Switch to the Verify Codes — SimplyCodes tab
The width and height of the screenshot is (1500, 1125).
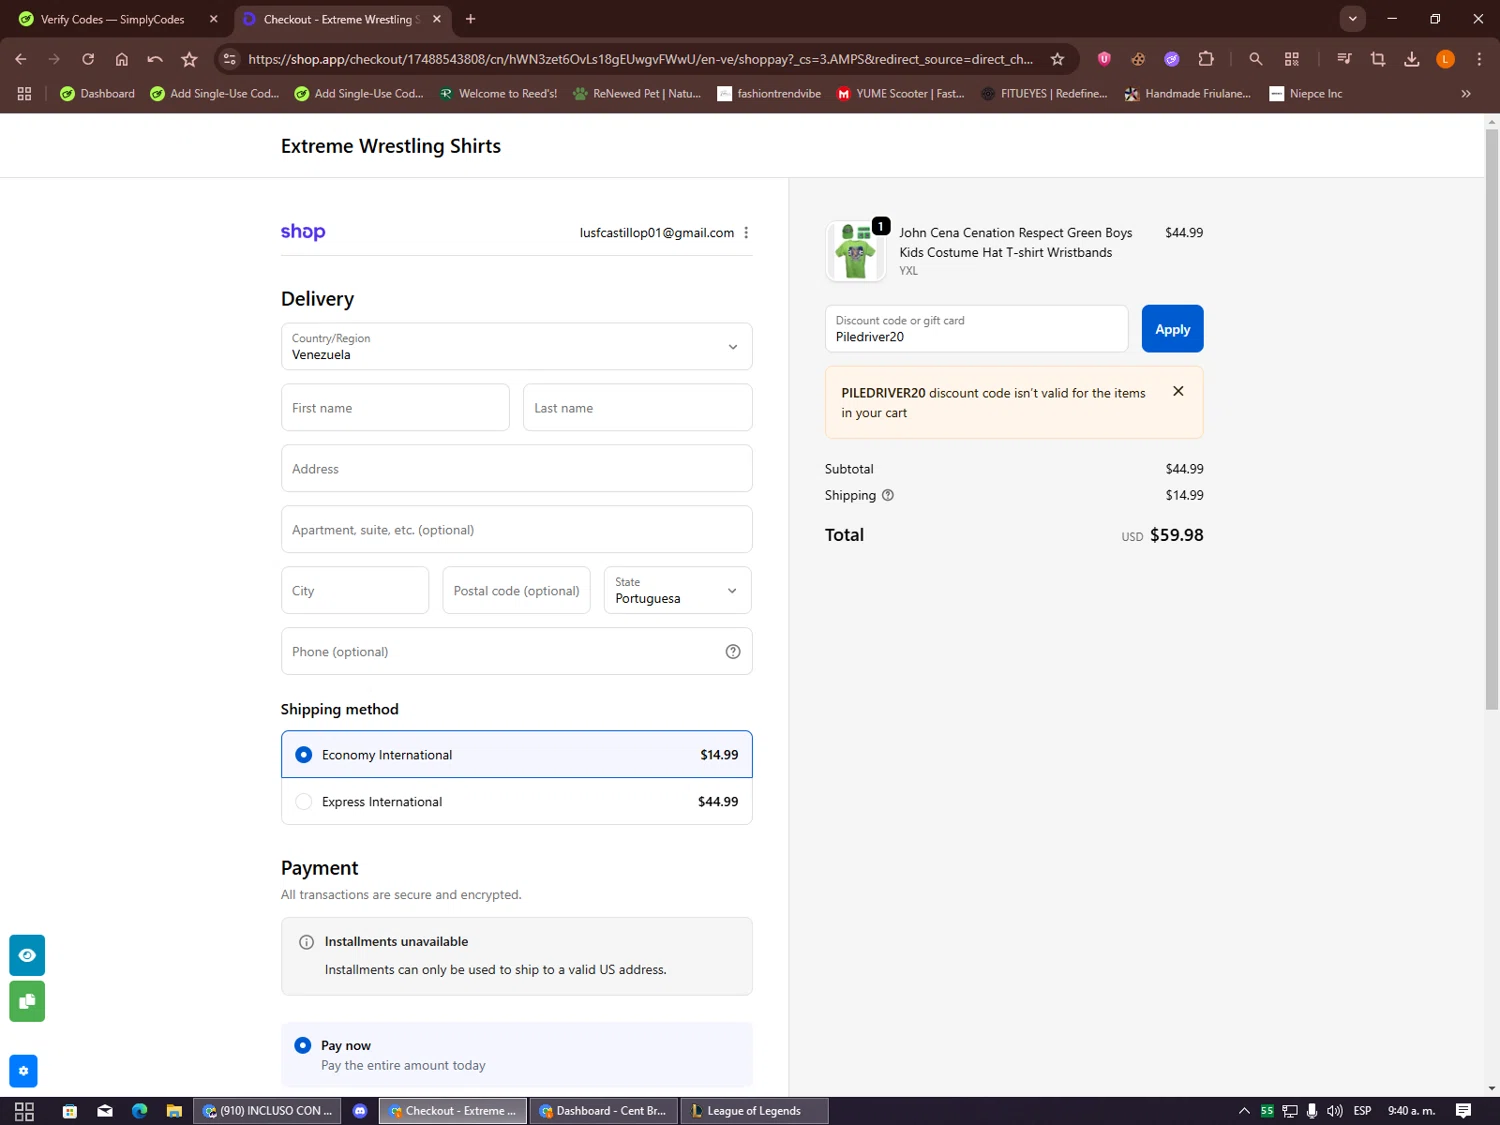click(112, 19)
